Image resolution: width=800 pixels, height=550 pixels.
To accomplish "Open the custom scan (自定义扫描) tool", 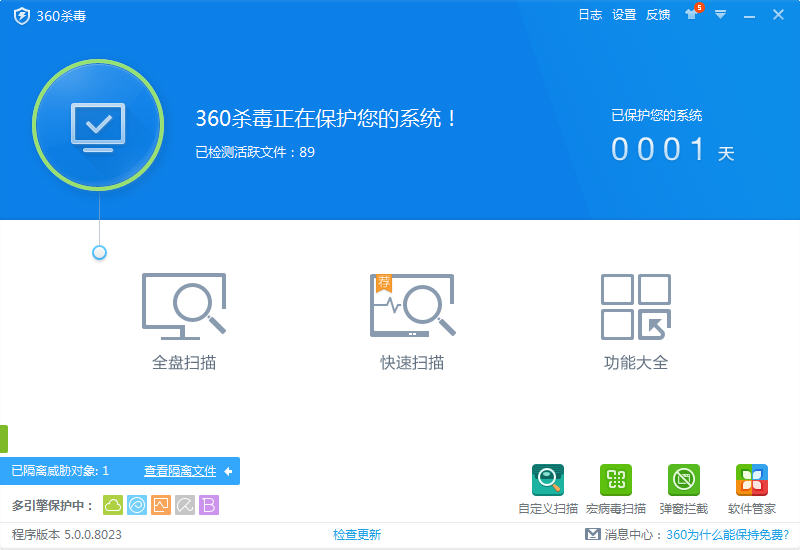I will pyautogui.click(x=548, y=481).
